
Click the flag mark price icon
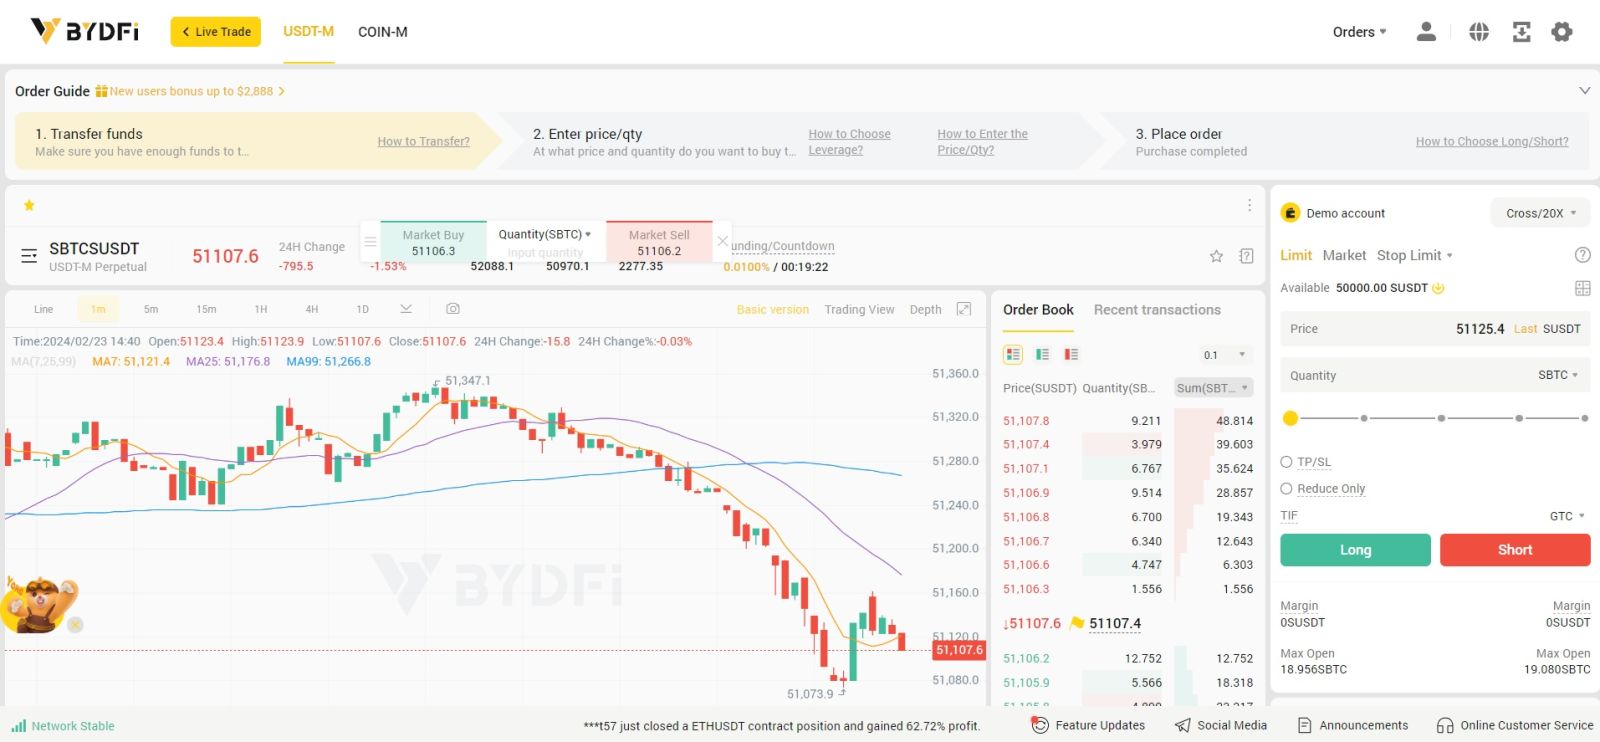tap(1077, 623)
